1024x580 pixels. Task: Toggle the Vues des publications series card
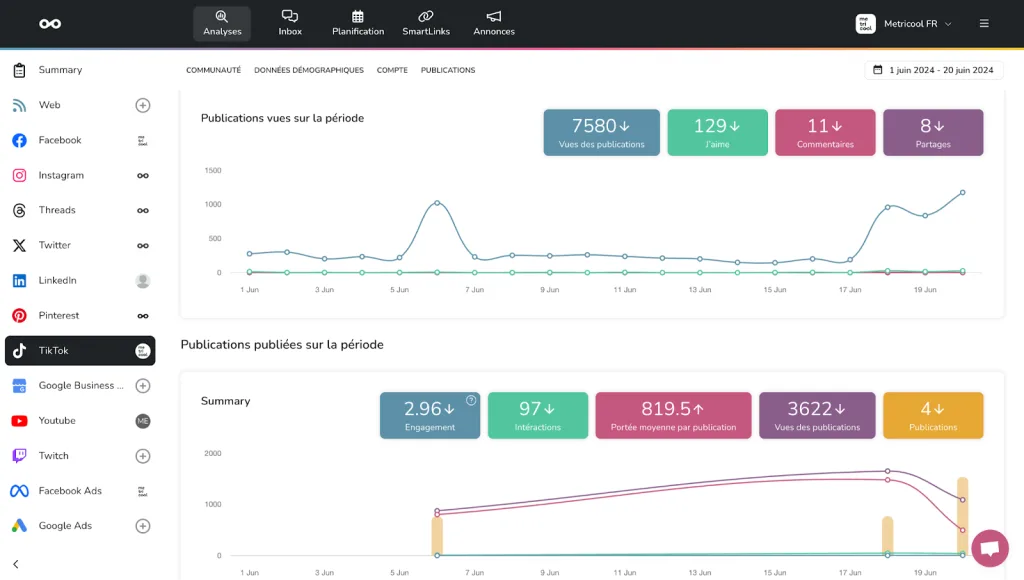pos(601,132)
